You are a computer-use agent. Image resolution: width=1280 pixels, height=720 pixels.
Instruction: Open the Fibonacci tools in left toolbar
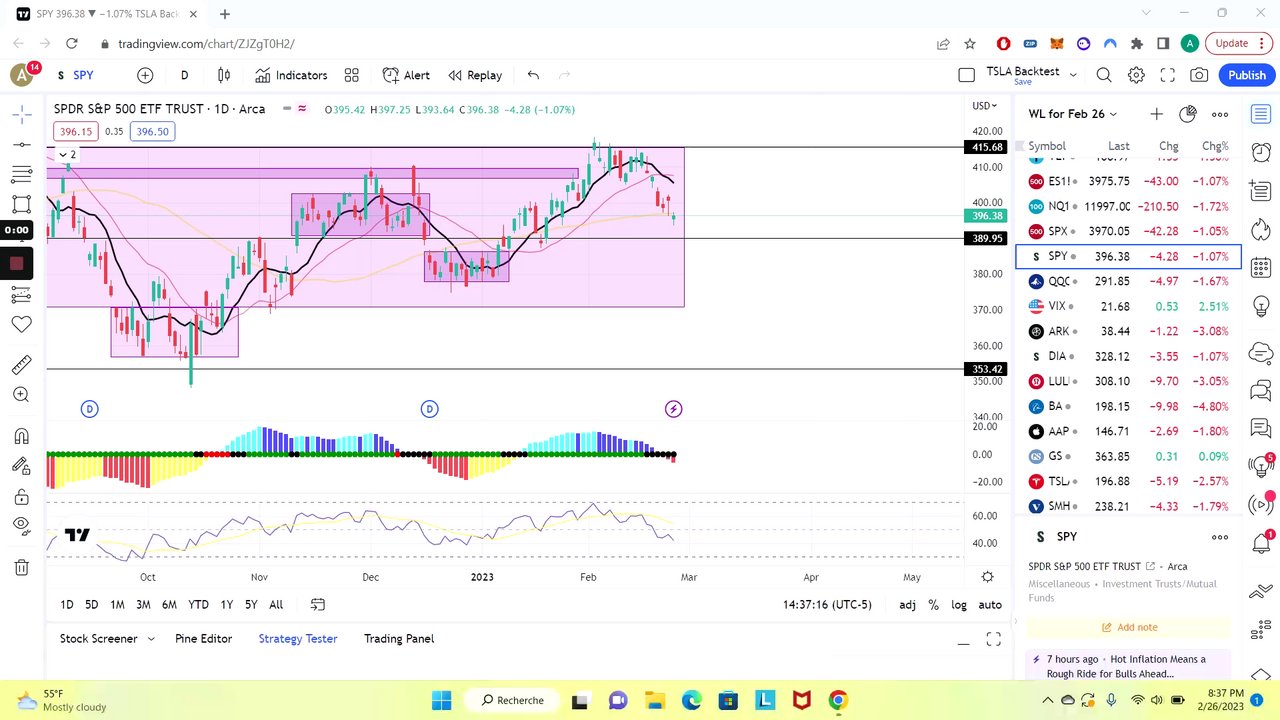tap(21, 175)
